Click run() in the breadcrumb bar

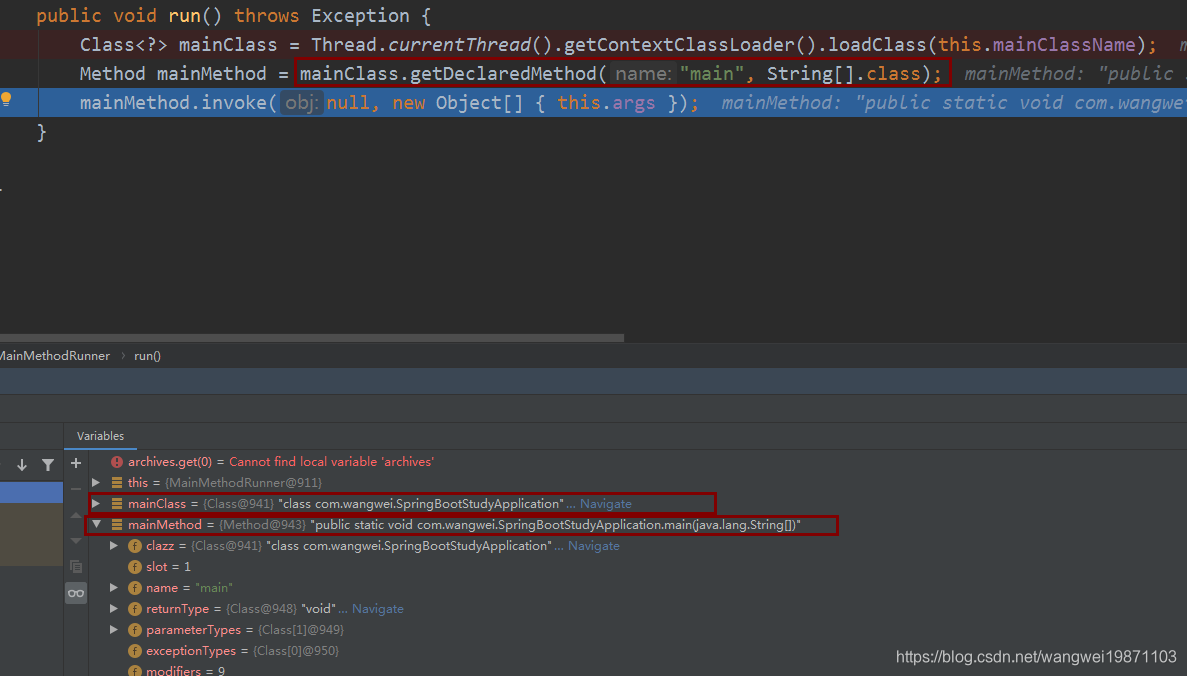click(x=147, y=356)
